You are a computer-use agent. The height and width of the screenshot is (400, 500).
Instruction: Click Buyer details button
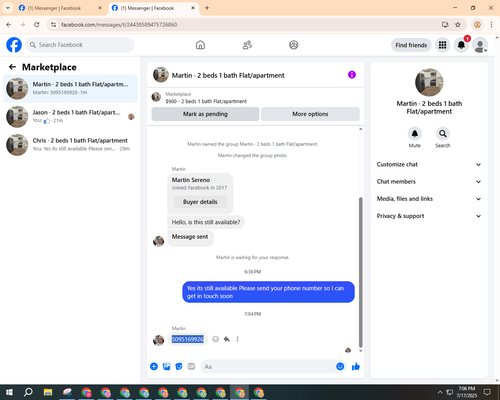[200, 202]
